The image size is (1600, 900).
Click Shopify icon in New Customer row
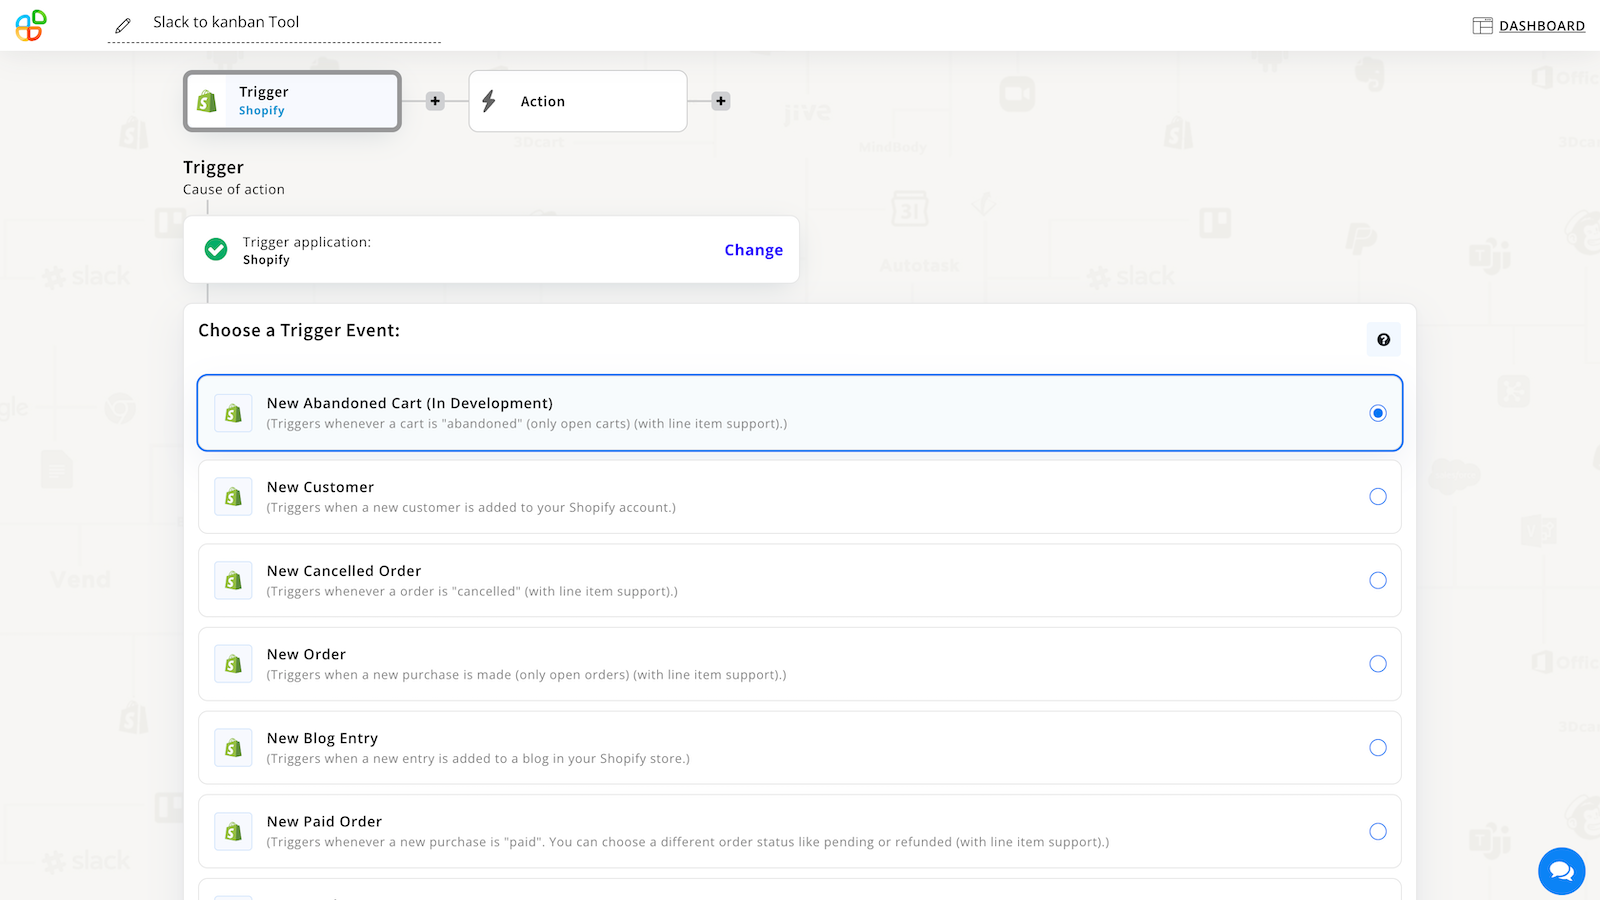(233, 497)
